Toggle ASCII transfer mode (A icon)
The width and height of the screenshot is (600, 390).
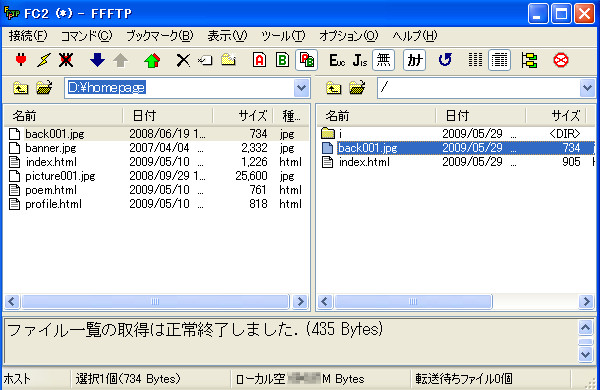coord(259,60)
